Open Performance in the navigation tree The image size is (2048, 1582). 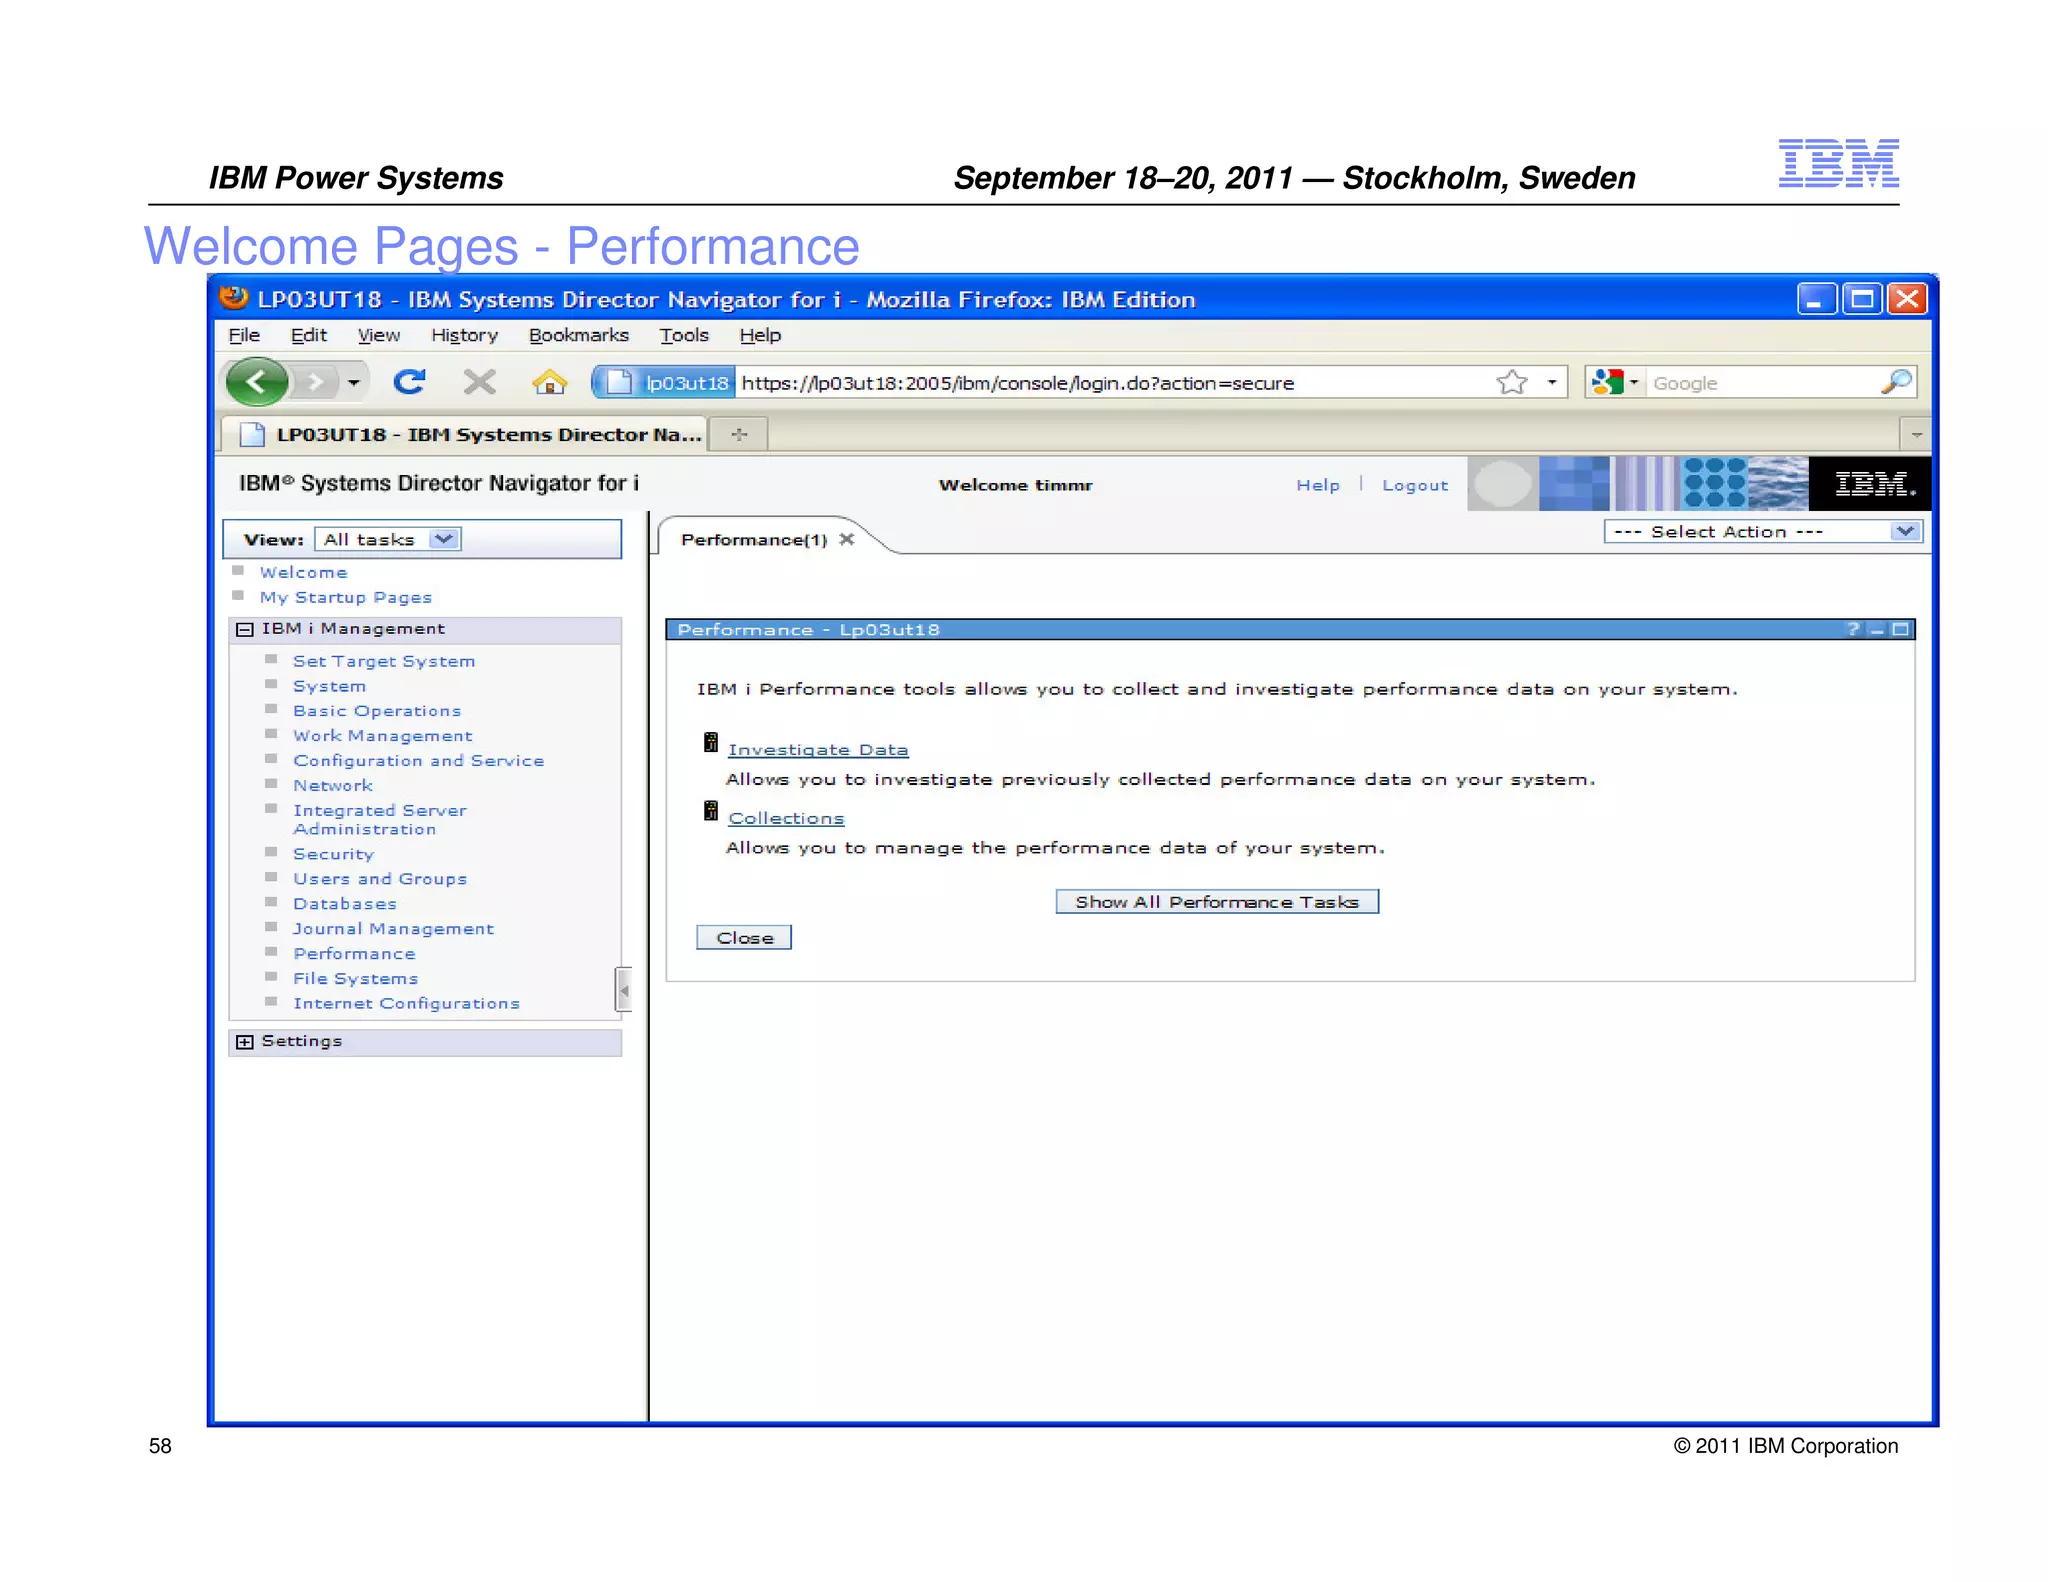(354, 954)
